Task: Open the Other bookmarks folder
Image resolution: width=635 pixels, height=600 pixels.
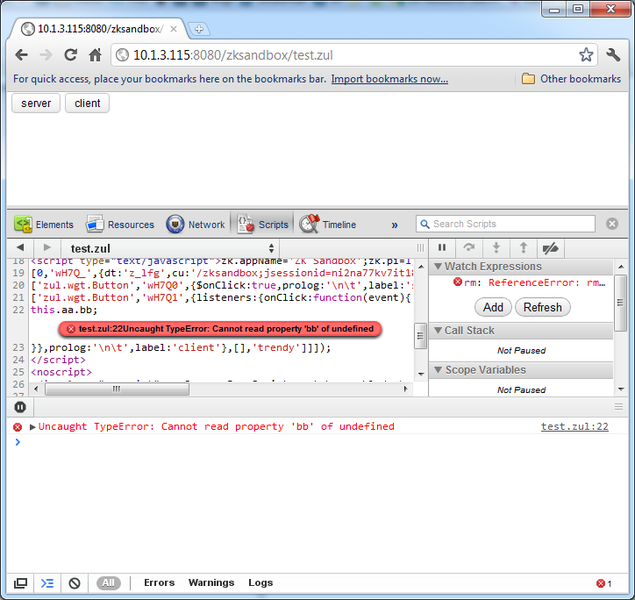Action: pos(571,79)
